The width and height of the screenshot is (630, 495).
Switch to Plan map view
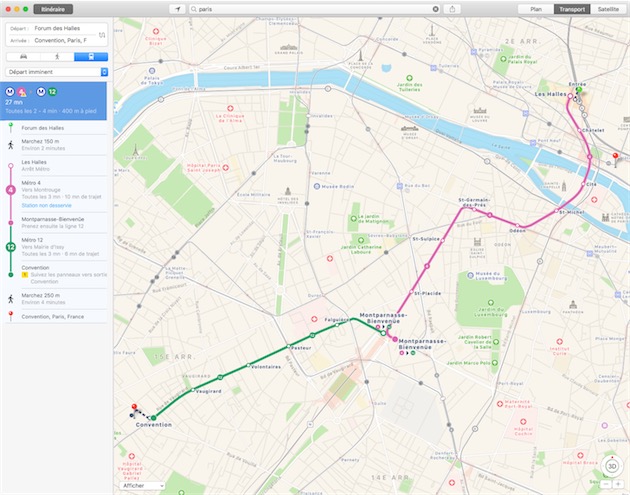(536, 9)
